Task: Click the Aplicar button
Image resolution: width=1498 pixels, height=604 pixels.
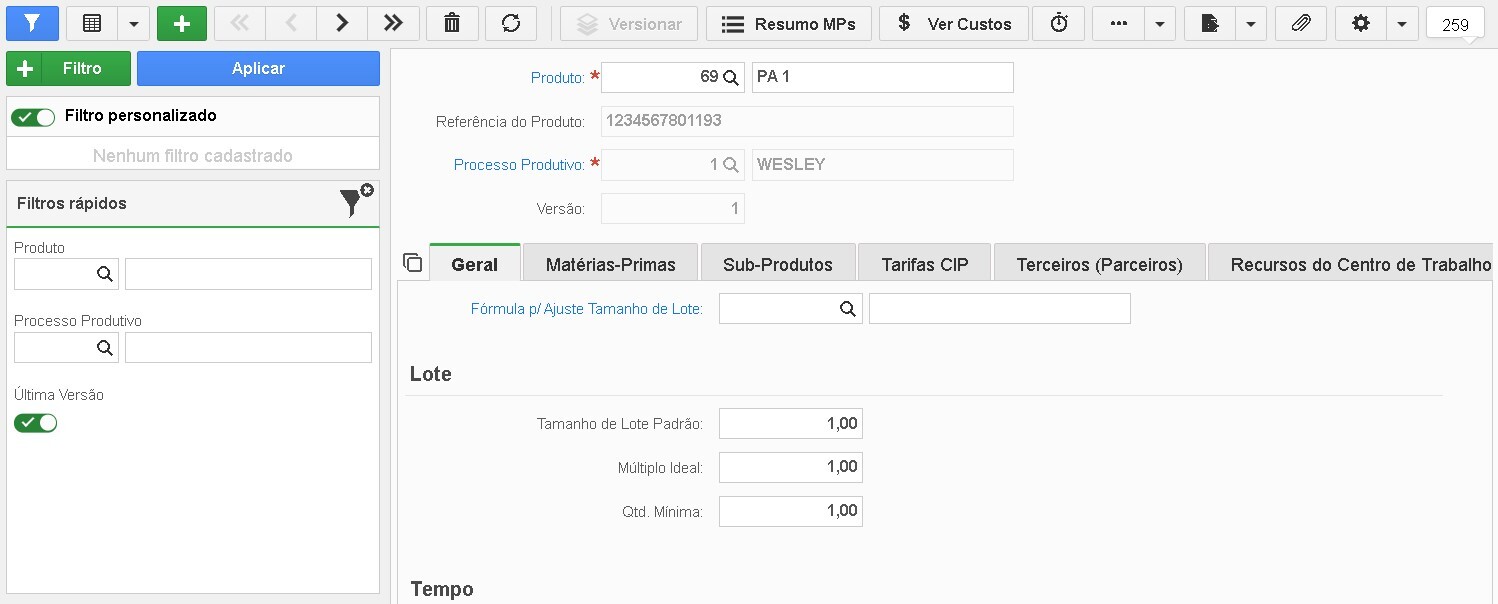Action: click(x=258, y=68)
